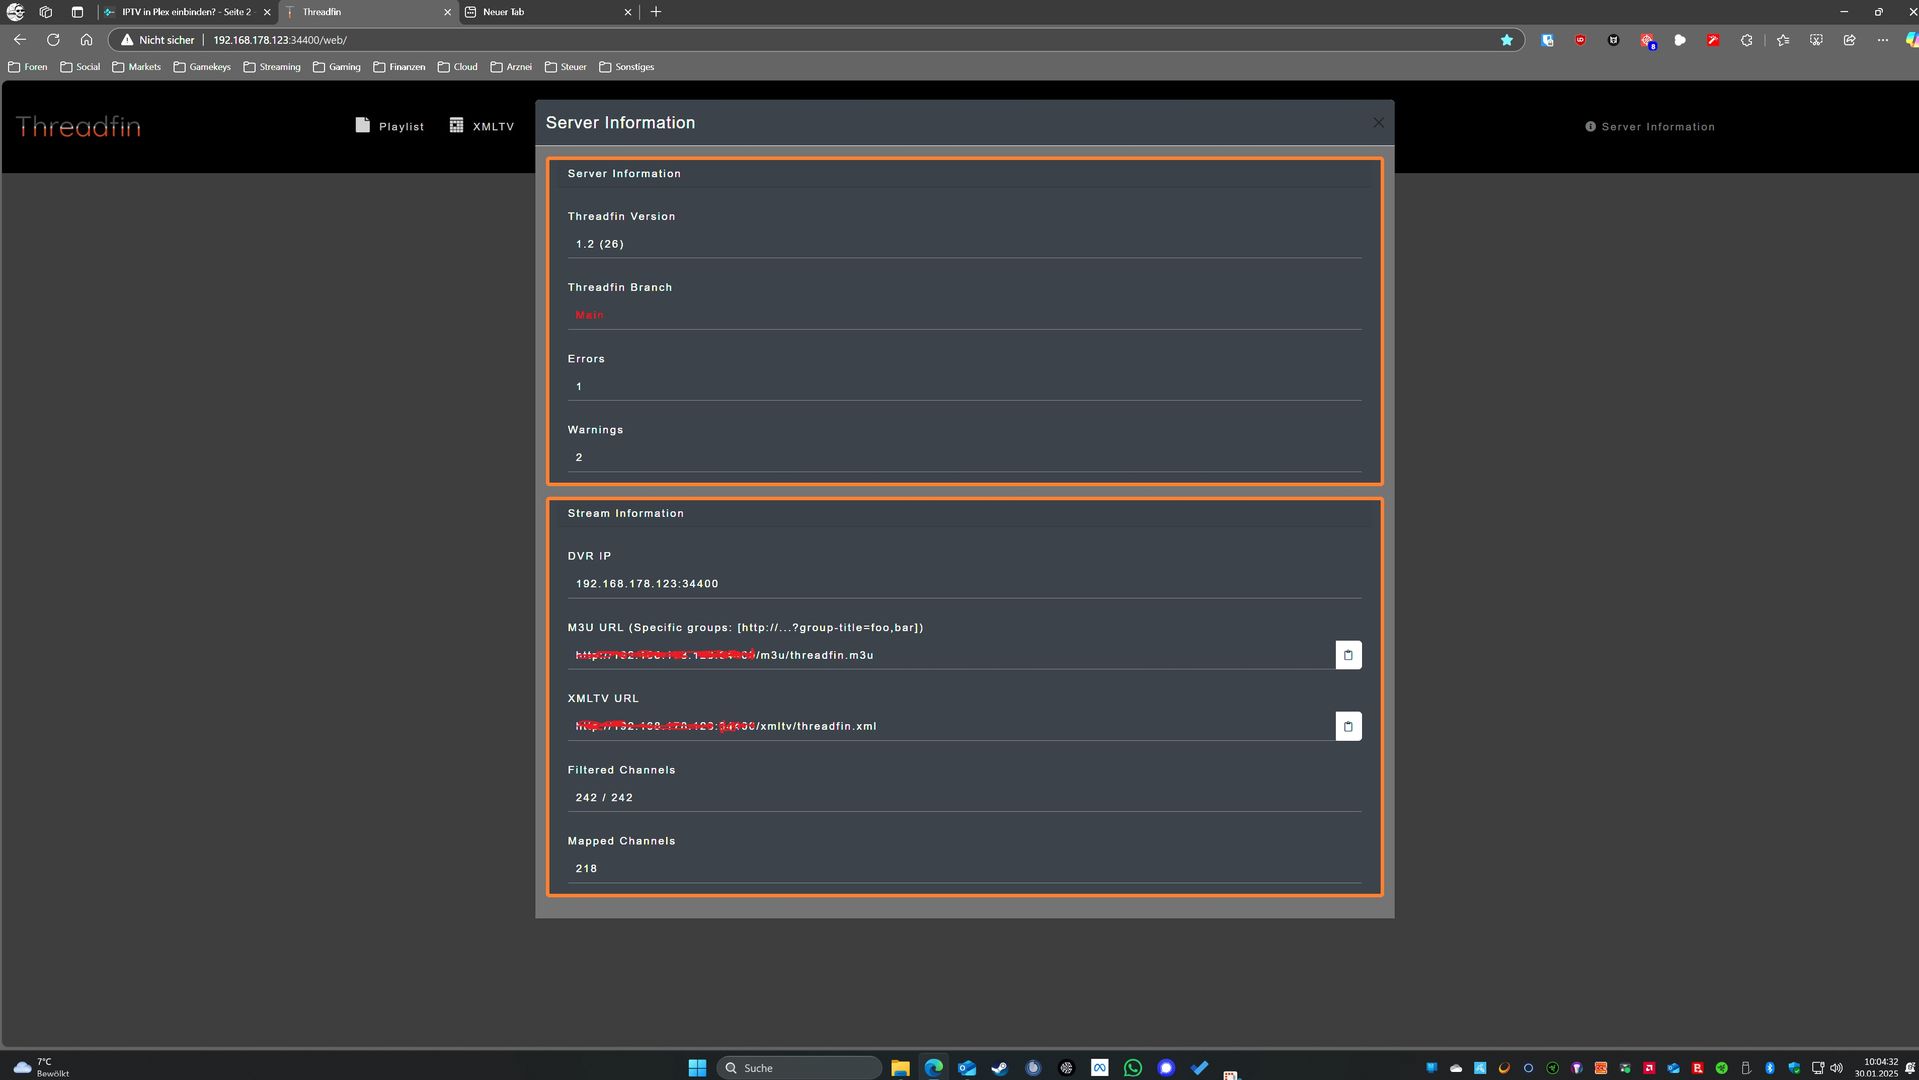Open the browser workspaces icon
This screenshot has width=1919, height=1080.
(45, 12)
